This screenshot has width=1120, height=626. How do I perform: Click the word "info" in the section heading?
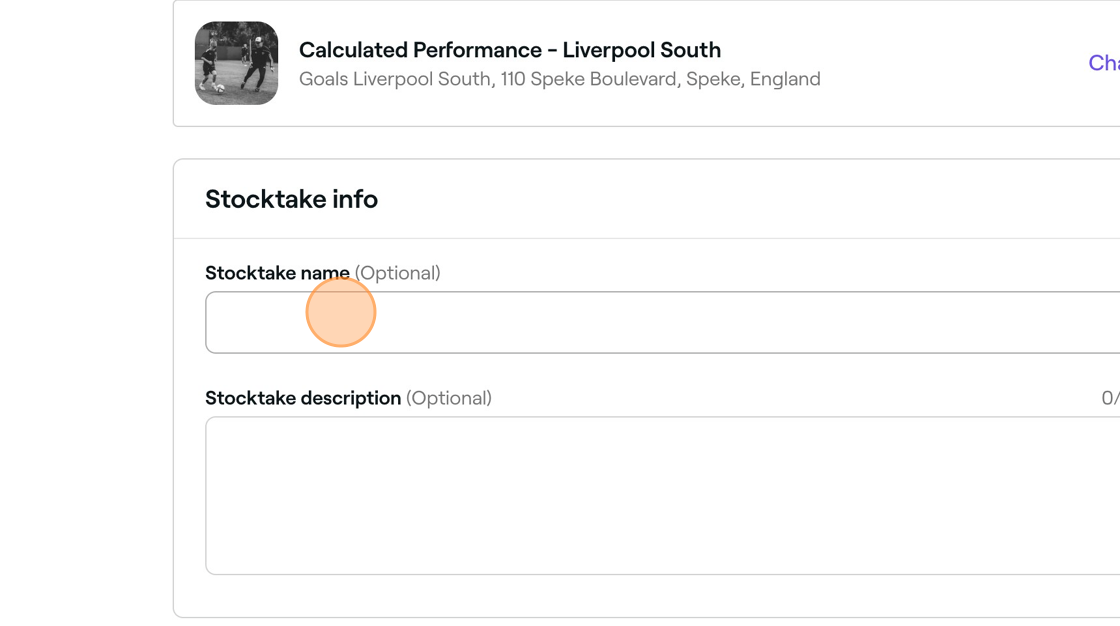point(355,199)
